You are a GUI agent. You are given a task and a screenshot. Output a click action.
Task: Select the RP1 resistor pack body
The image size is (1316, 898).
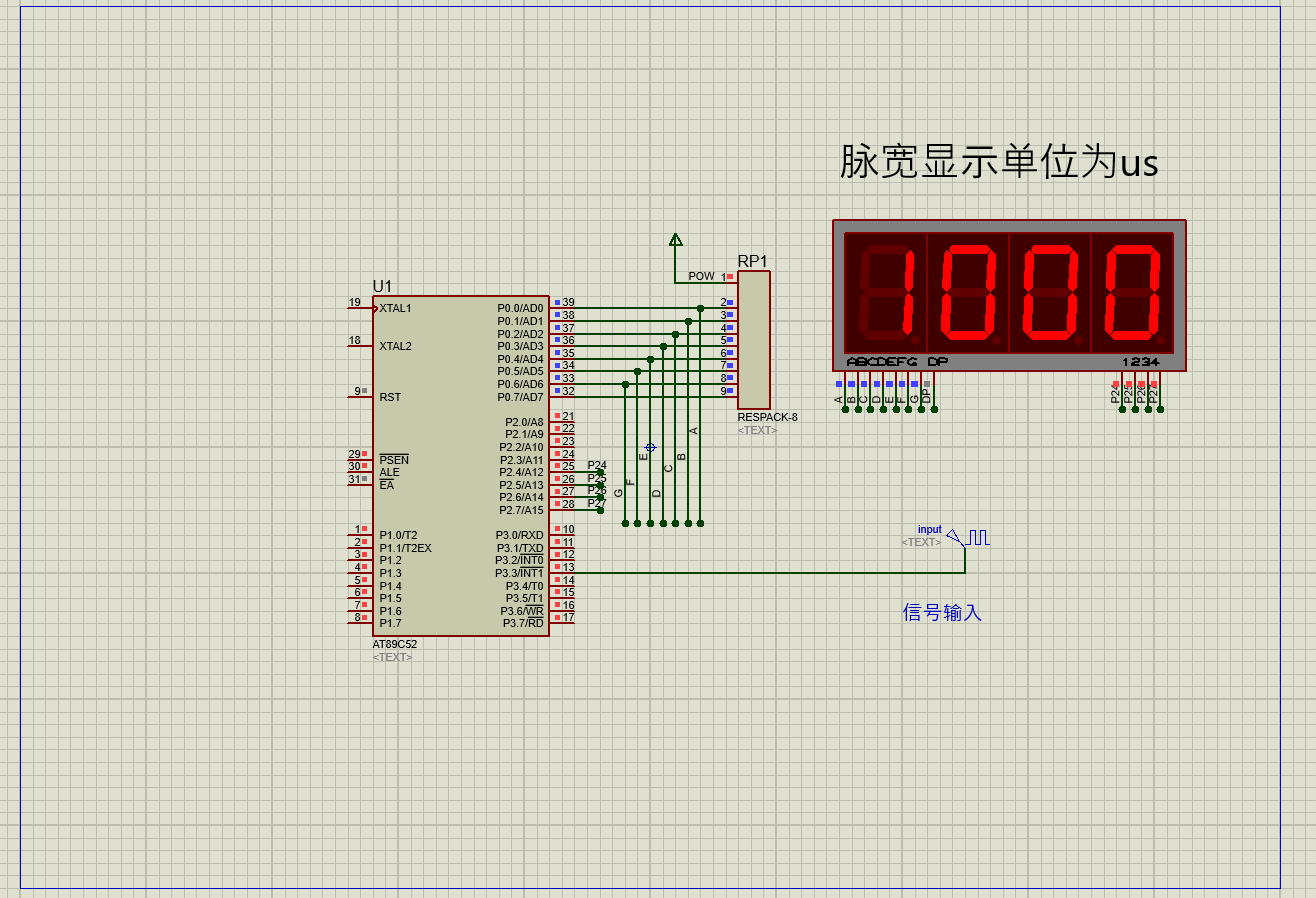pyautogui.click(x=754, y=340)
